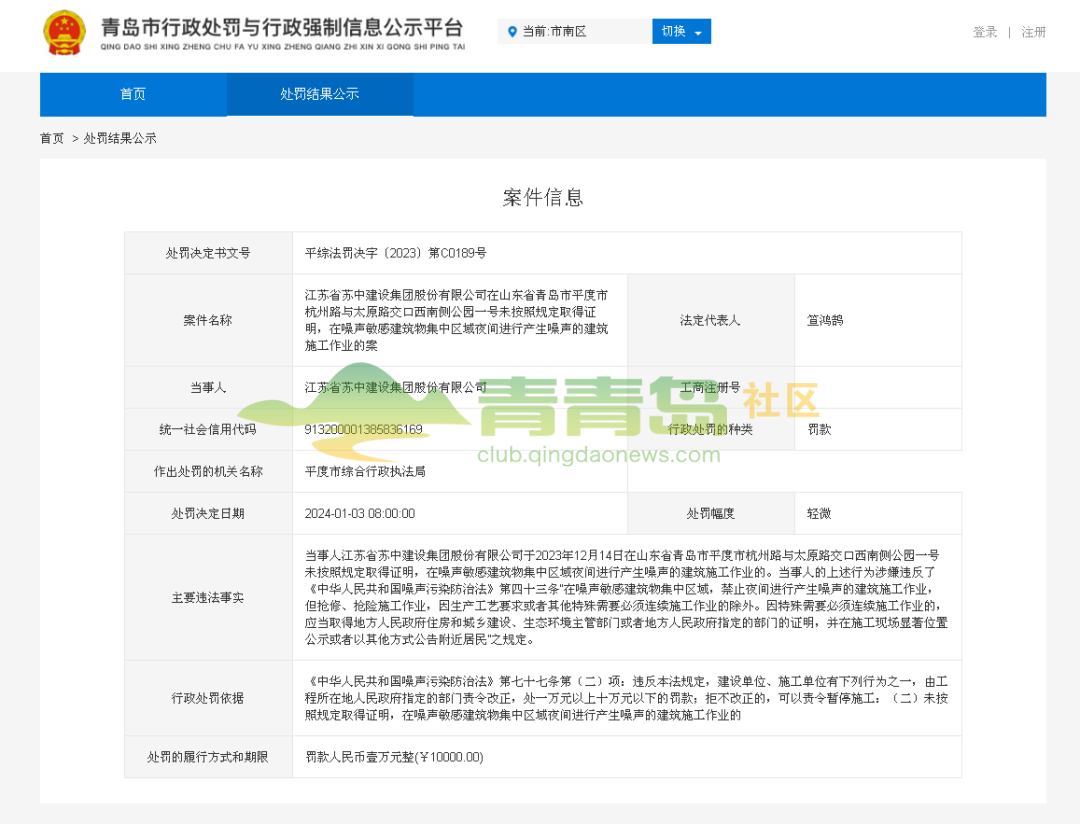Click the current district field 市南区

click(x=574, y=32)
